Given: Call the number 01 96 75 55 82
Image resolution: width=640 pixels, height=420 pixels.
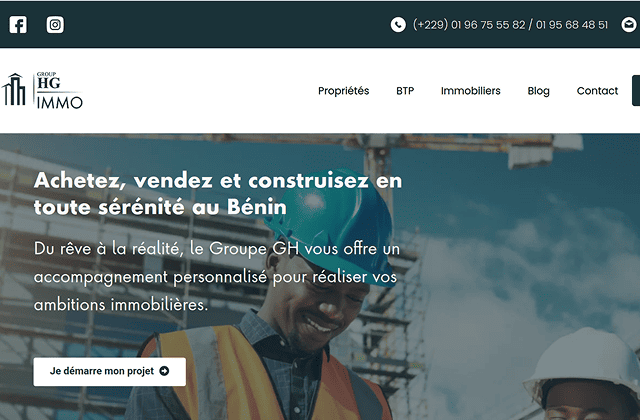Looking at the screenshot, I should (488, 25).
